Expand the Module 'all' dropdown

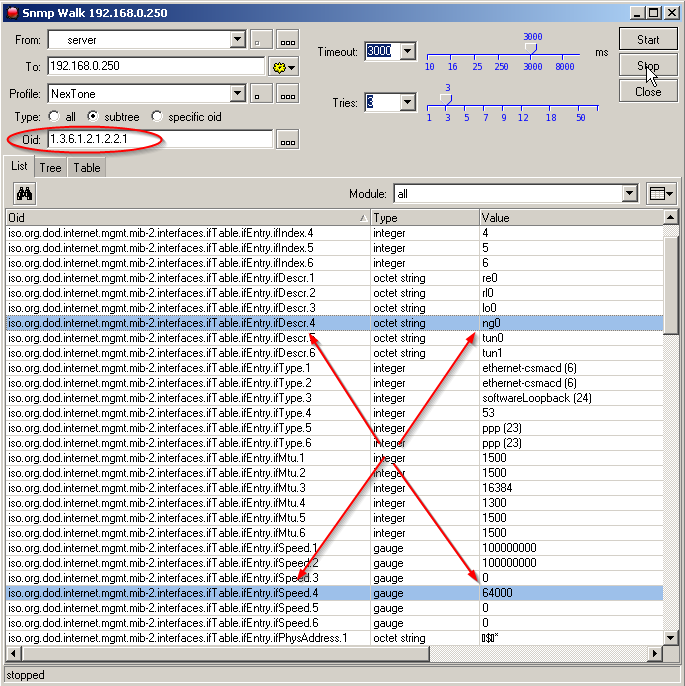coord(629,193)
